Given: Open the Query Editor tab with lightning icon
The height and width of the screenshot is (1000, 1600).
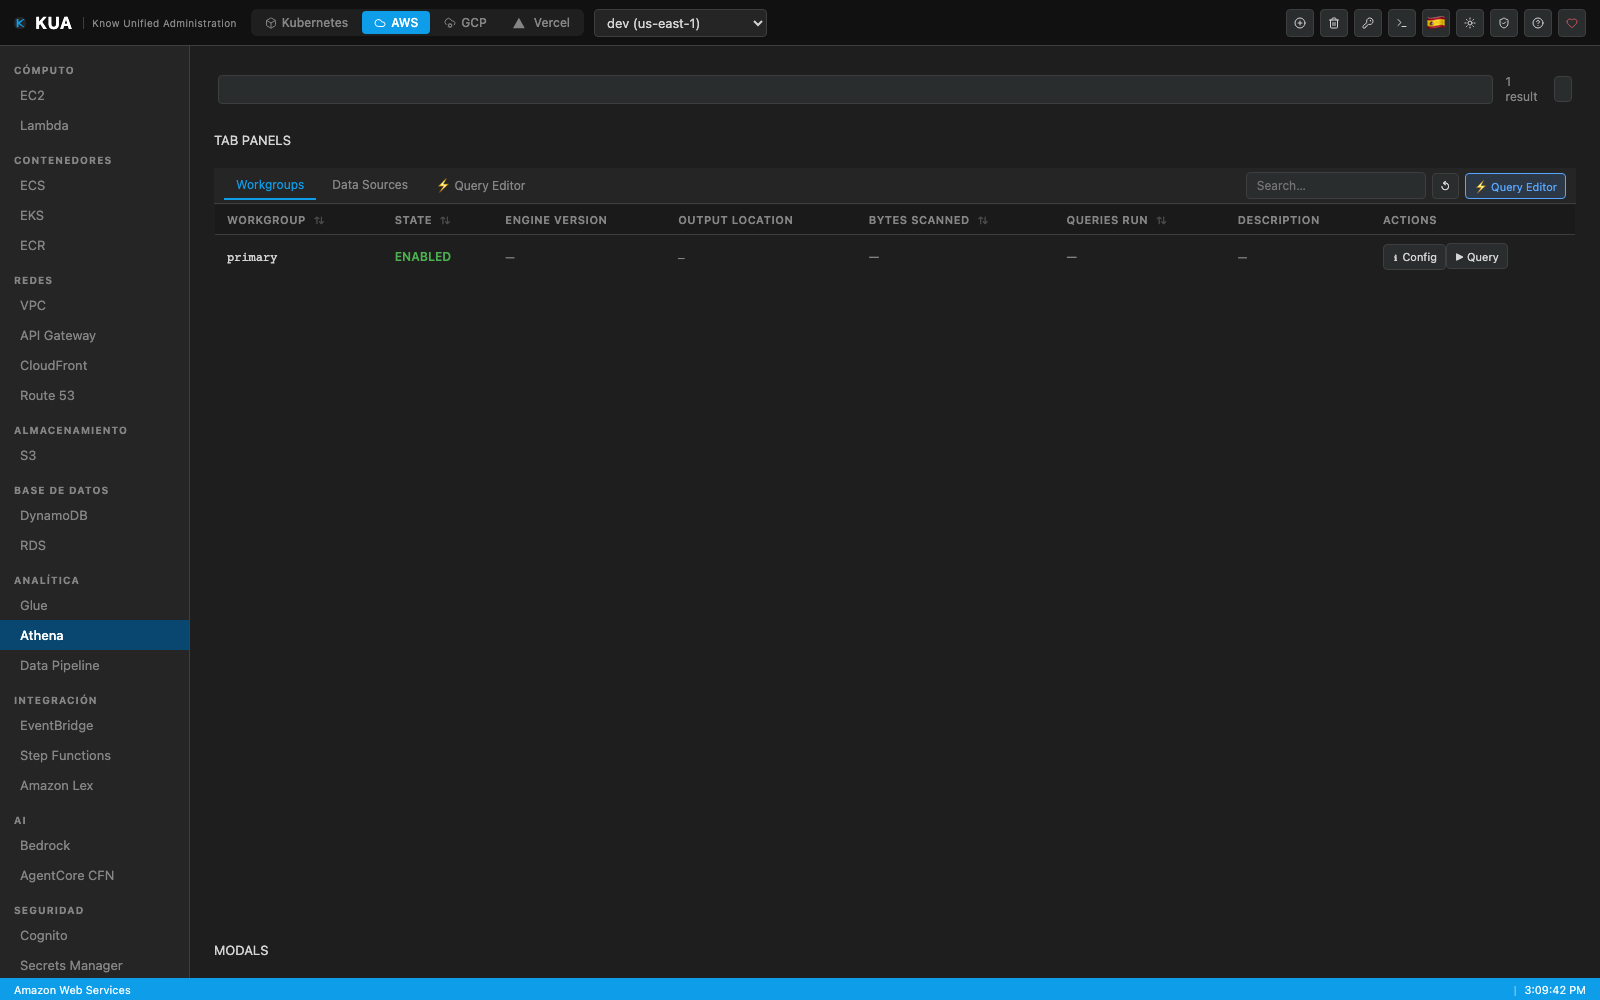Looking at the screenshot, I should (481, 185).
